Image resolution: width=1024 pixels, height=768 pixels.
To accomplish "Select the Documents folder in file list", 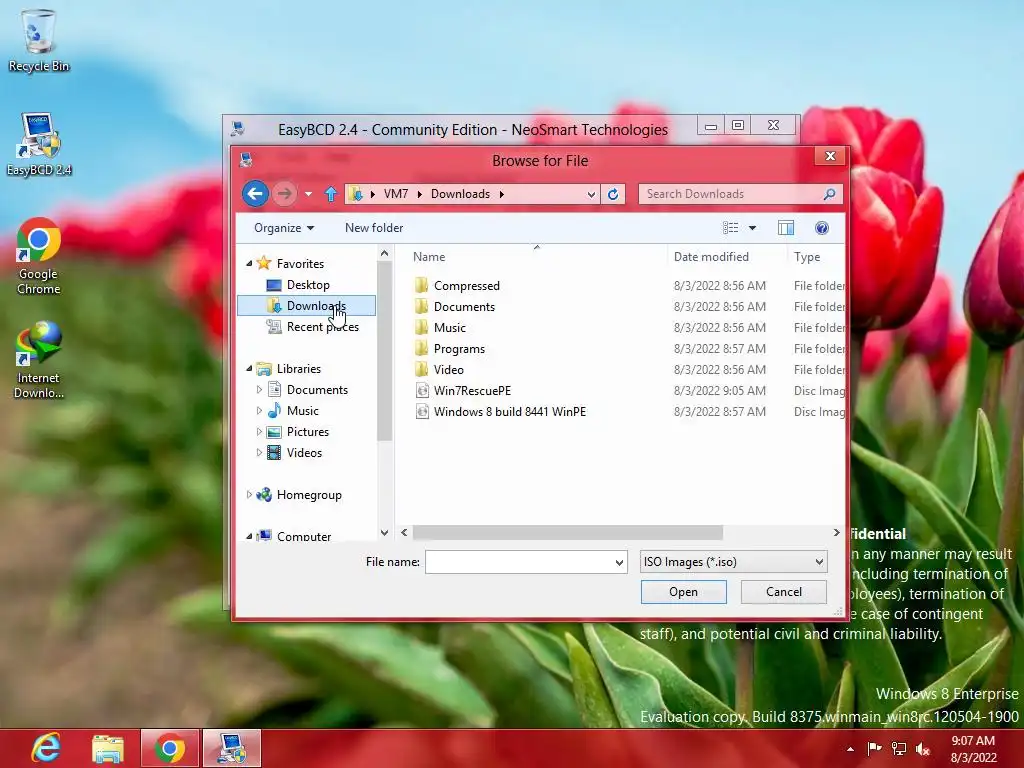I will pos(464,306).
